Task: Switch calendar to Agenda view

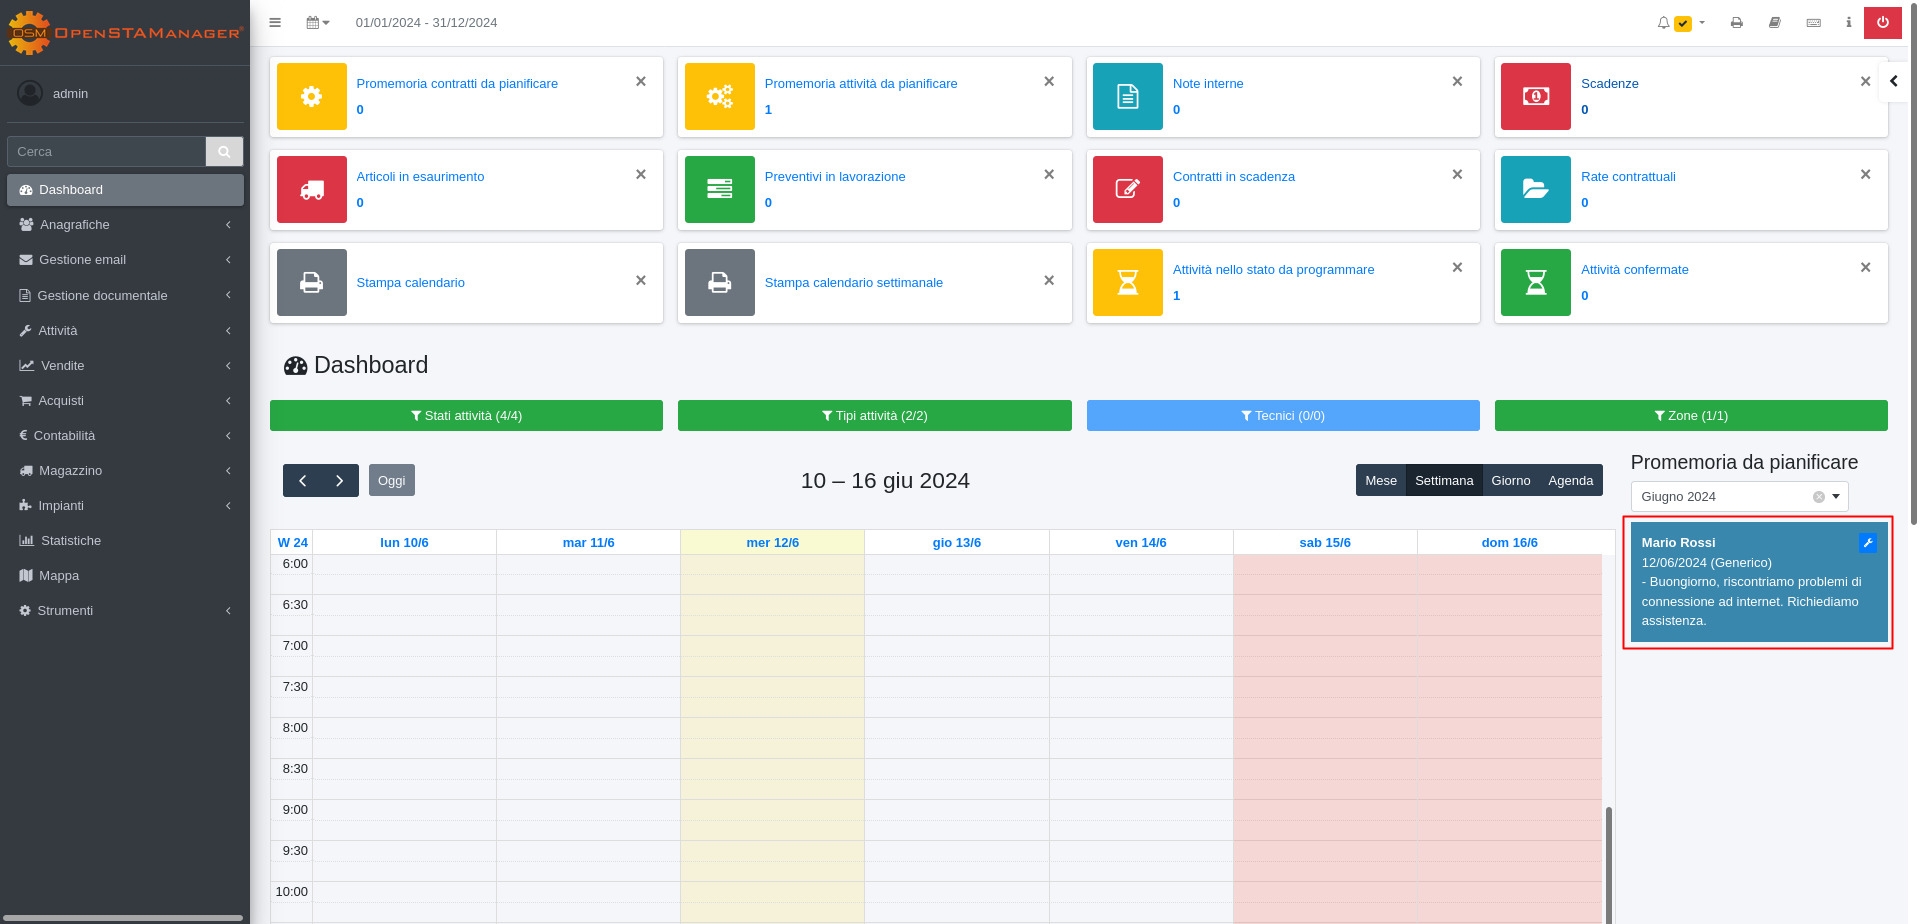Action: click(x=1570, y=481)
